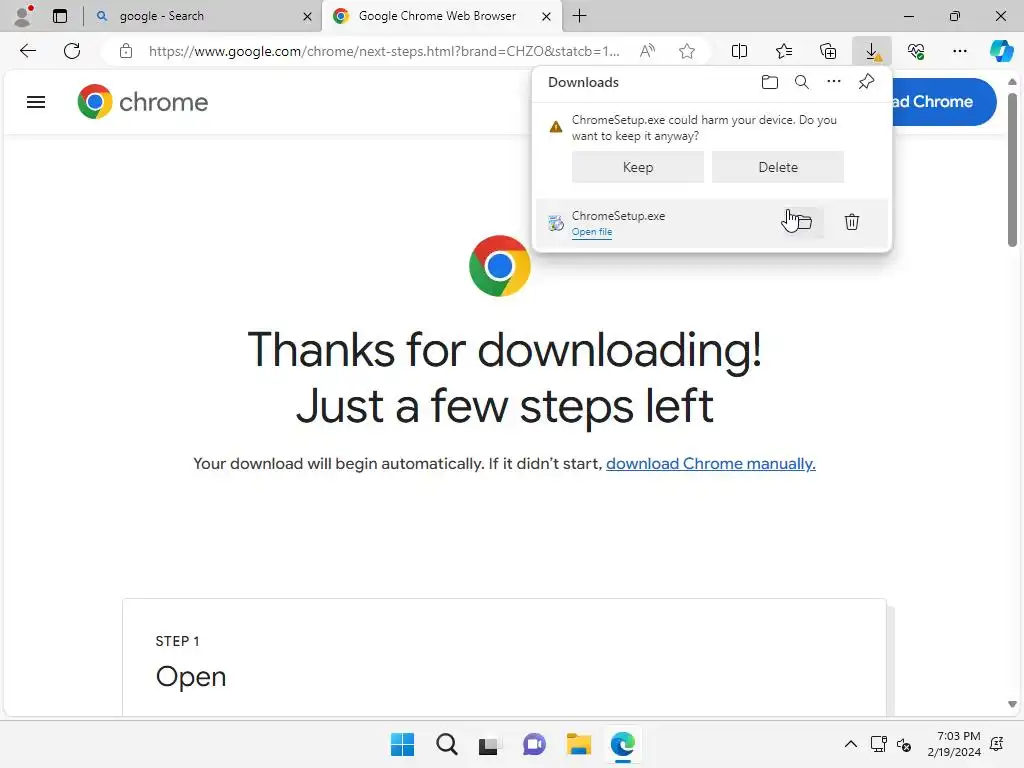Toggle the split screen icon

(x=739, y=51)
